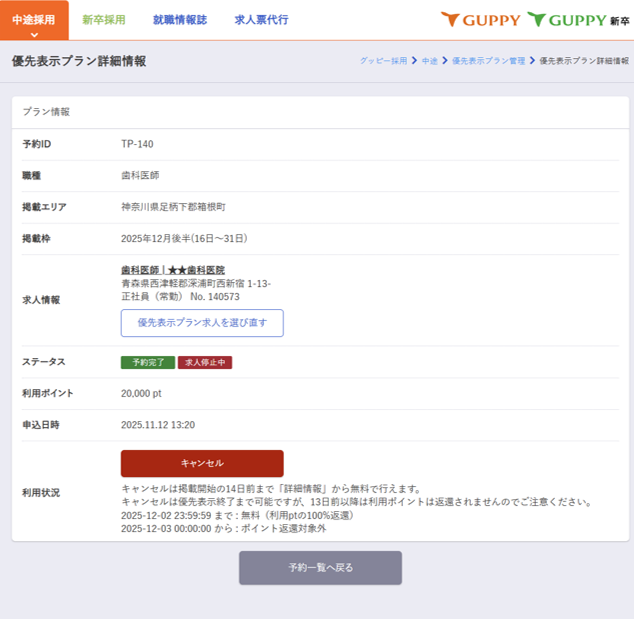
Task: Open the 就職情報誌 tab
Action: click(x=180, y=19)
